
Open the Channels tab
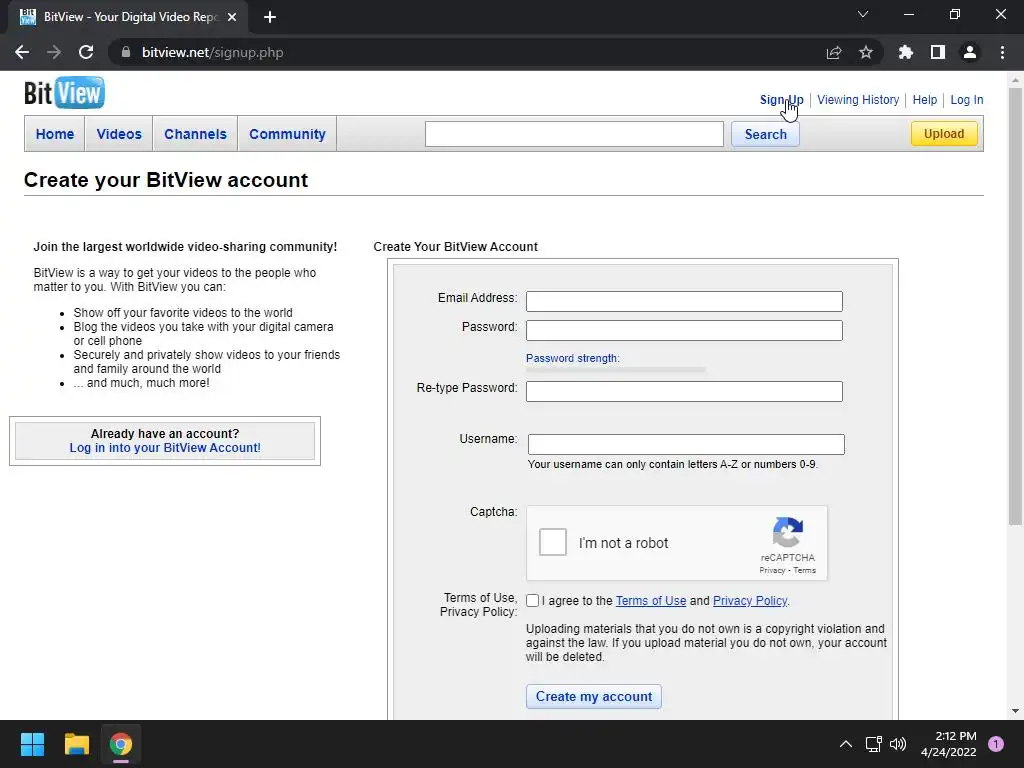[x=195, y=134]
